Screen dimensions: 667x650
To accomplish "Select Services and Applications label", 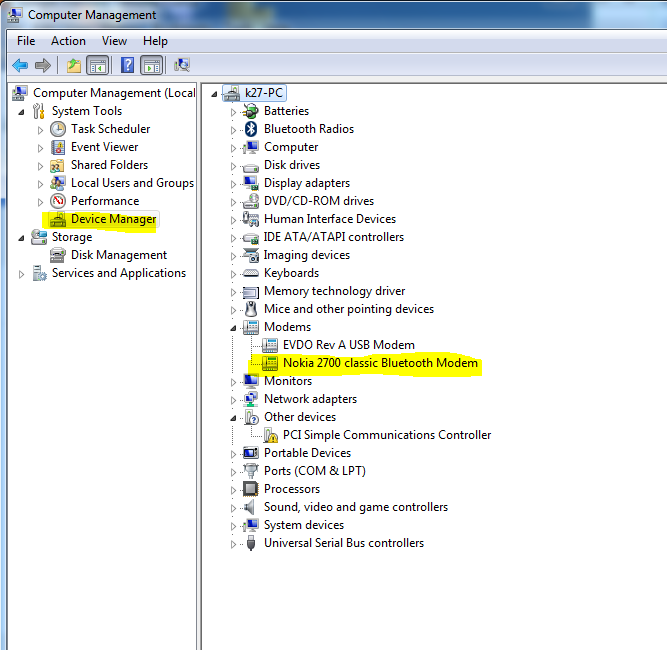I will click(x=119, y=273).
